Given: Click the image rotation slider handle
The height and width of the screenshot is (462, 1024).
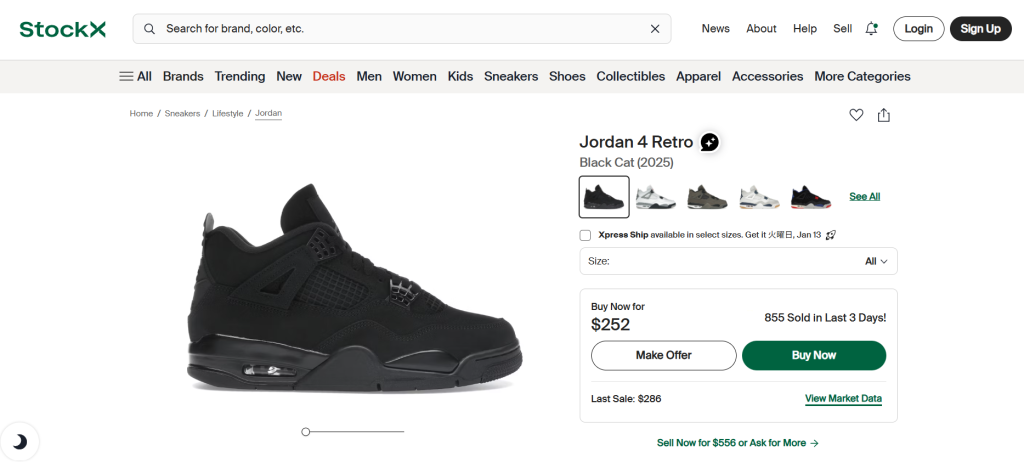Looking at the screenshot, I should click(x=306, y=432).
